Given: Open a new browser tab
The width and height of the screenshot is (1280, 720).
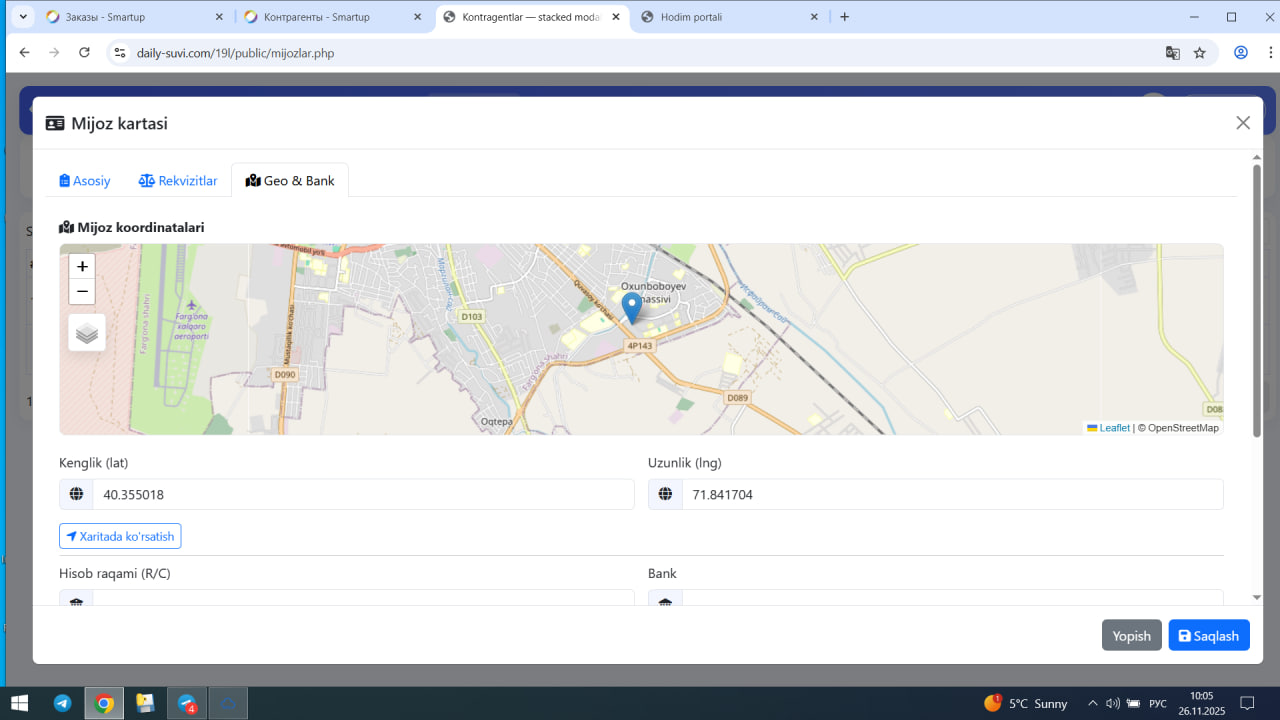Looking at the screenshot, I should pyautogui.click(x=845, y=17).
